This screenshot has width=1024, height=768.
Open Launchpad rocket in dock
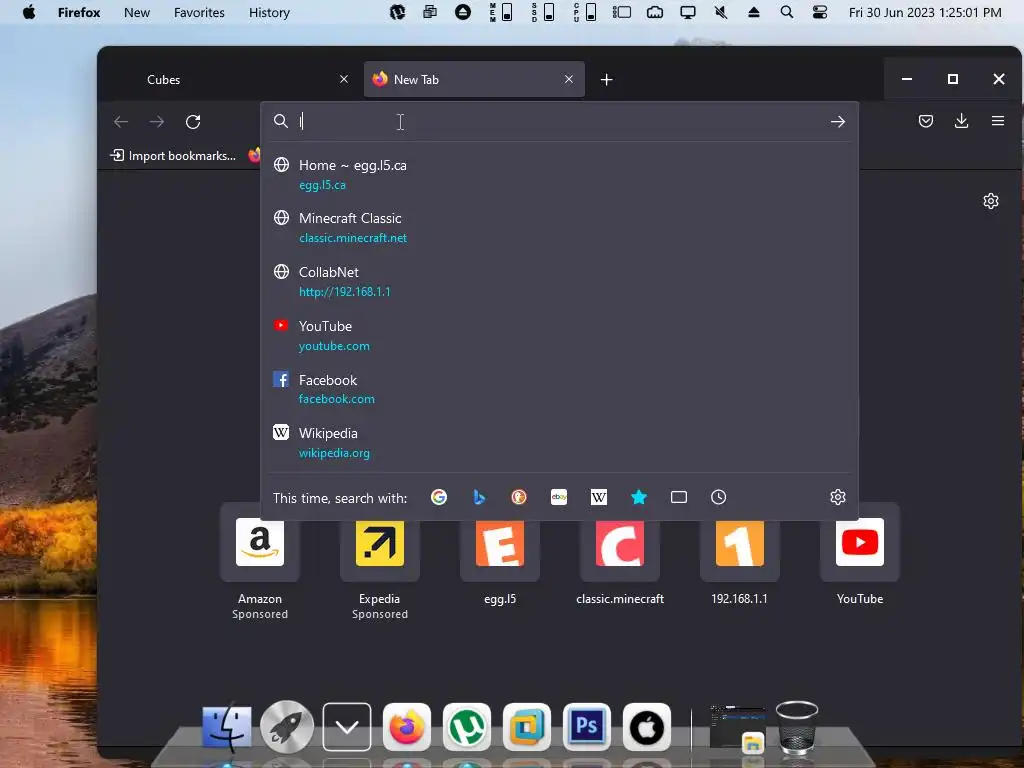286,726
